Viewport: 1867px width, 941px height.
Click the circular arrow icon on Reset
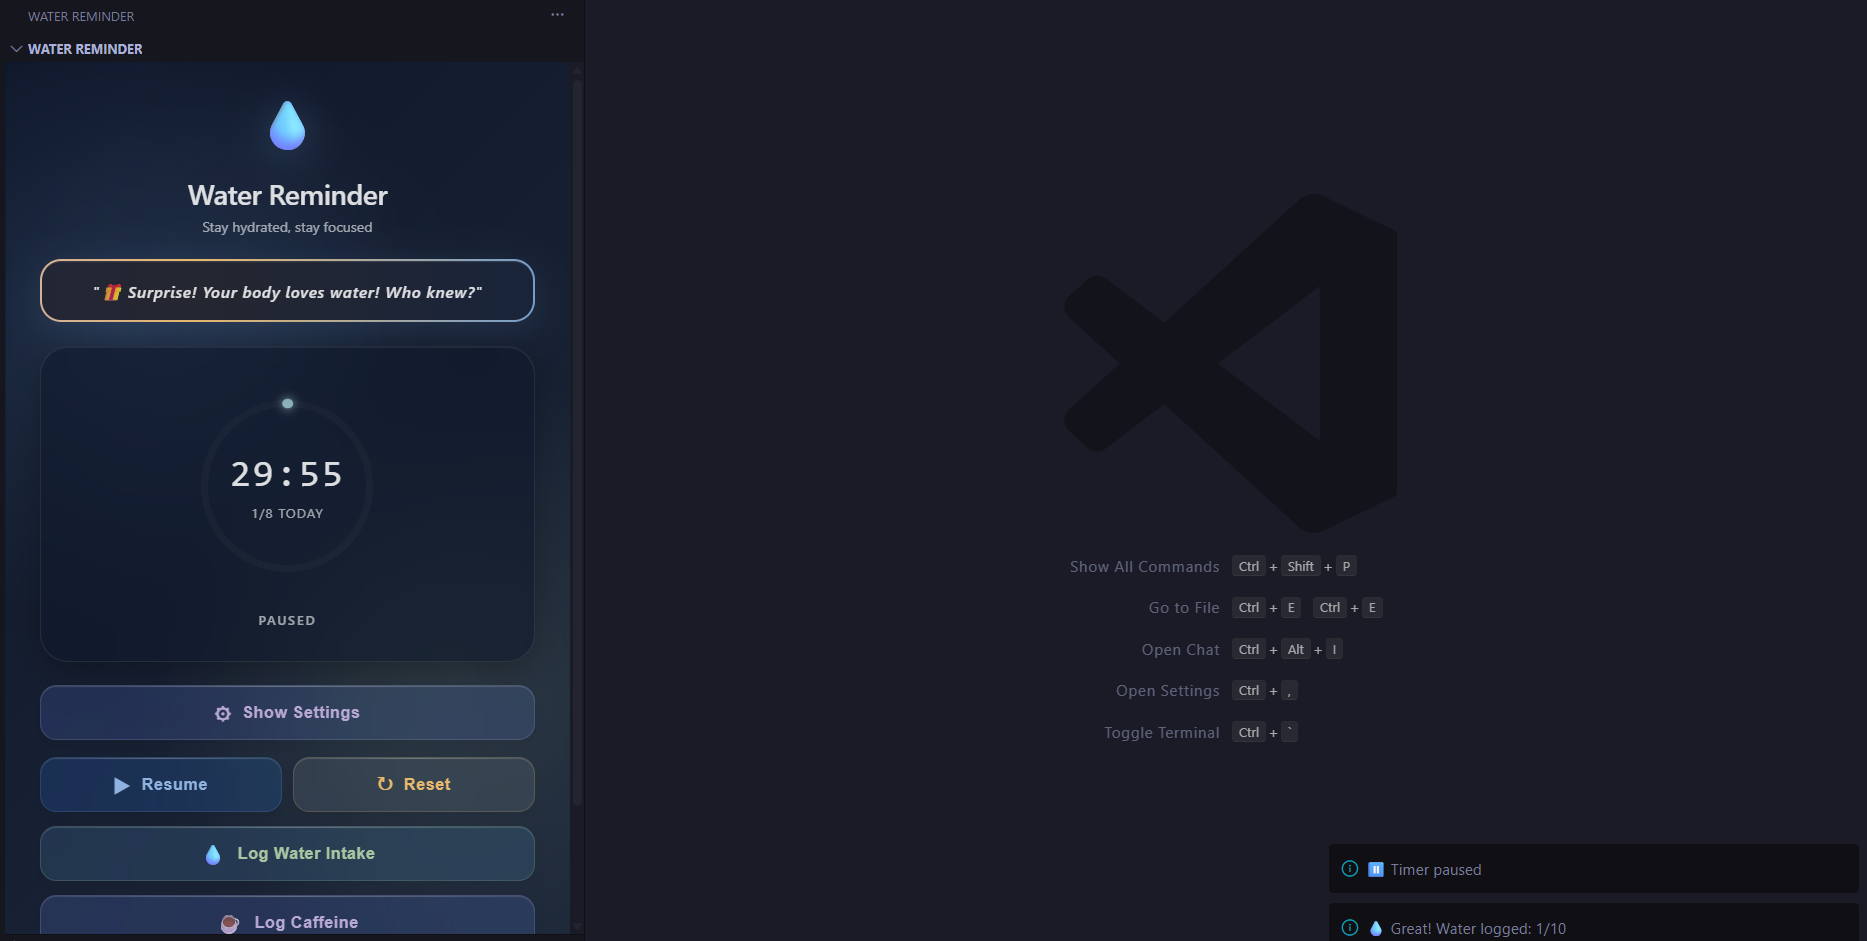385,784
